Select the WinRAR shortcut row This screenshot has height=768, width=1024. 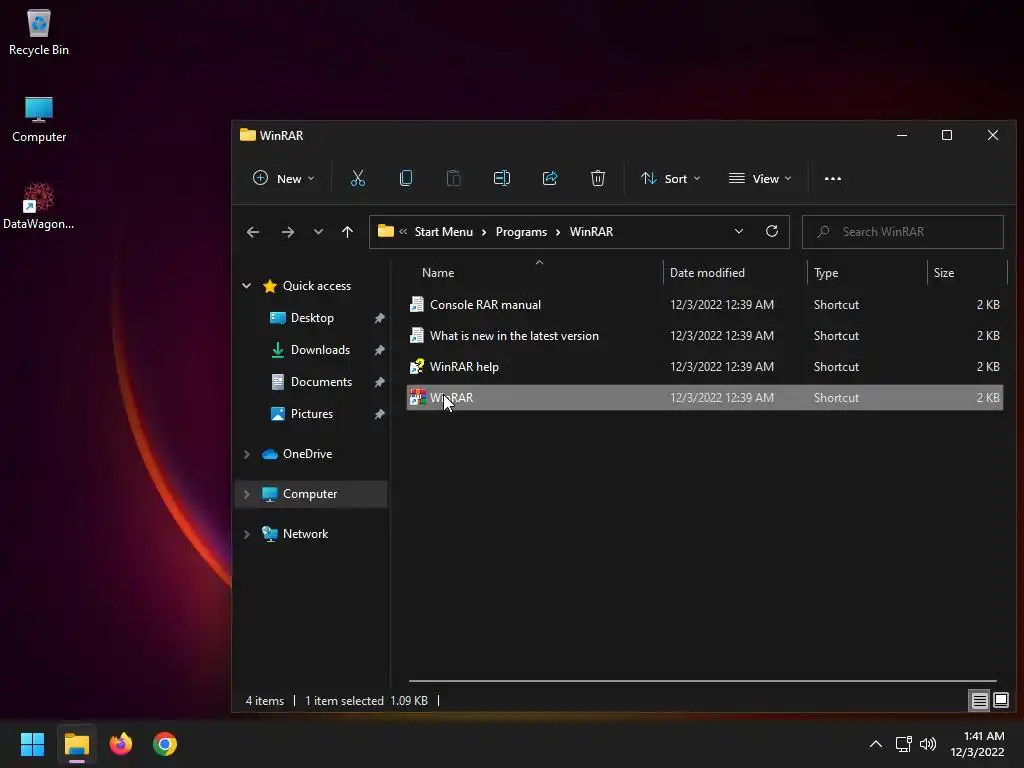[705, 398]
